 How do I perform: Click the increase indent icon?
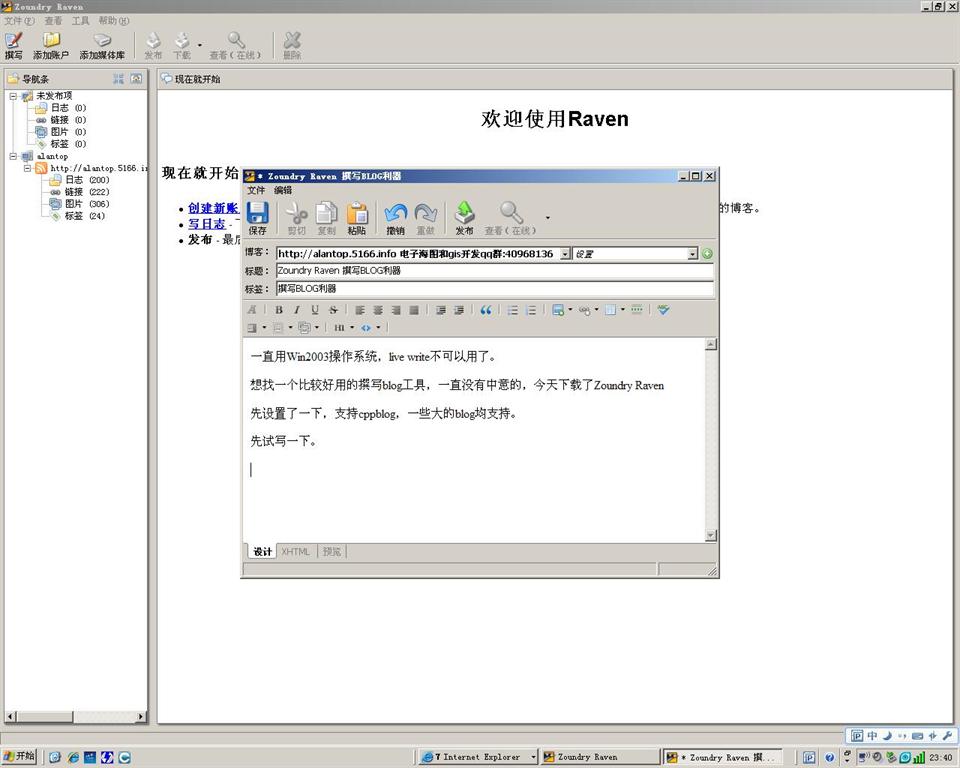(x=441, y=310)
